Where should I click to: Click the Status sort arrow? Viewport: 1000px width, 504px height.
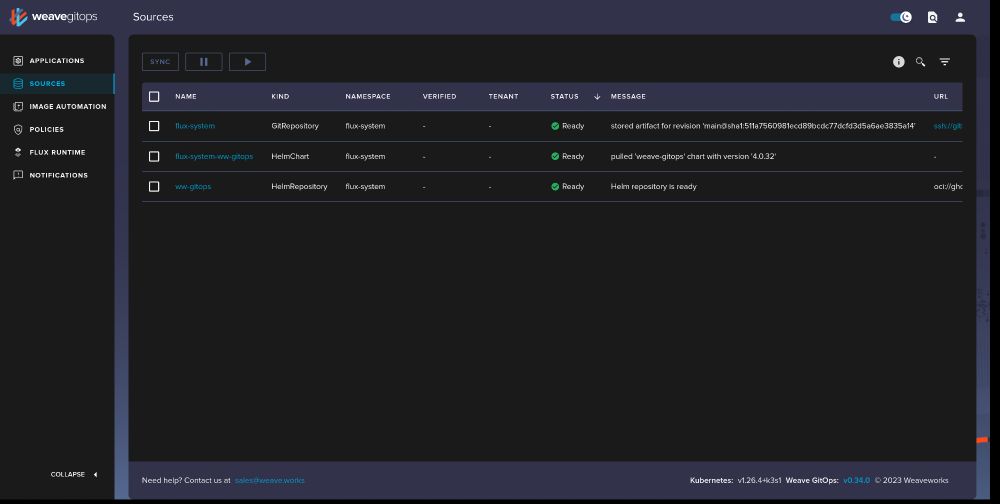point(597,96)
